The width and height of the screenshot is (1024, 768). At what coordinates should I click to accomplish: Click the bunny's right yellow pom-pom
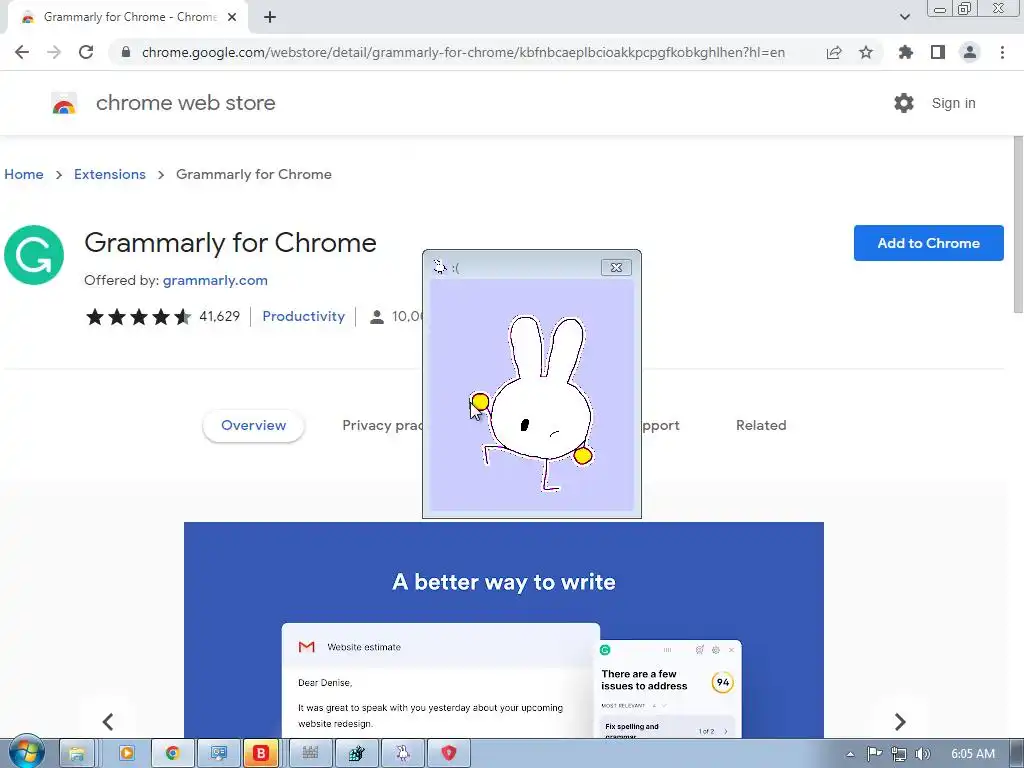583,455
